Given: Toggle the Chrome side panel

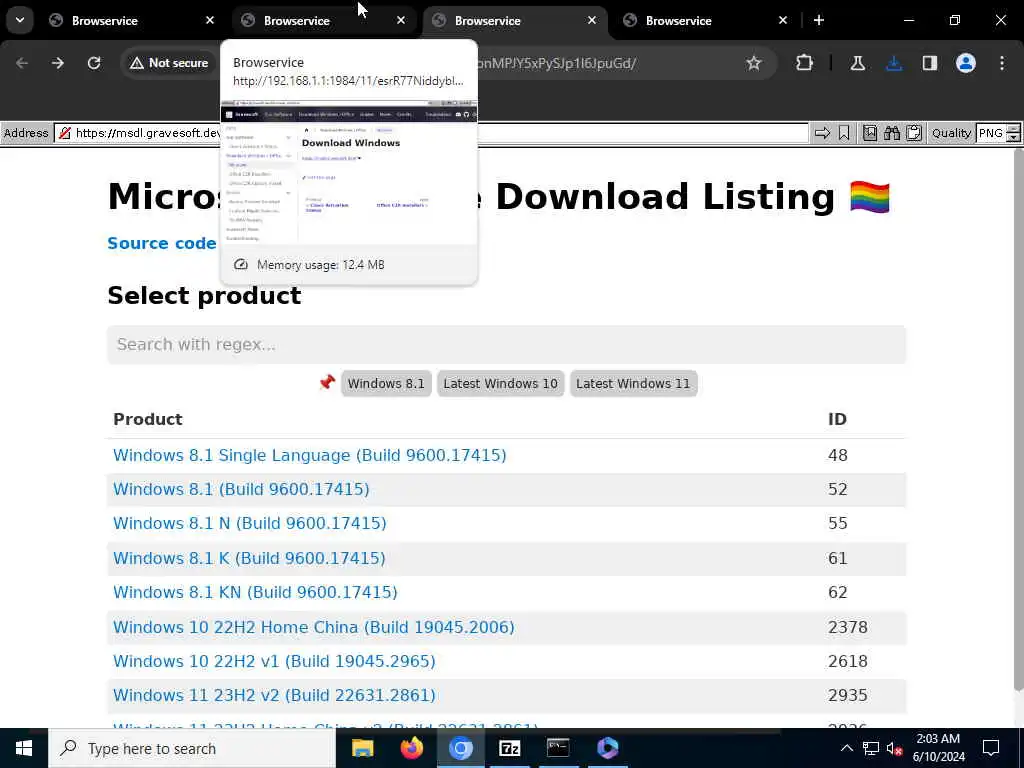Looking at the screenshot, I should (x=930, y=63).
